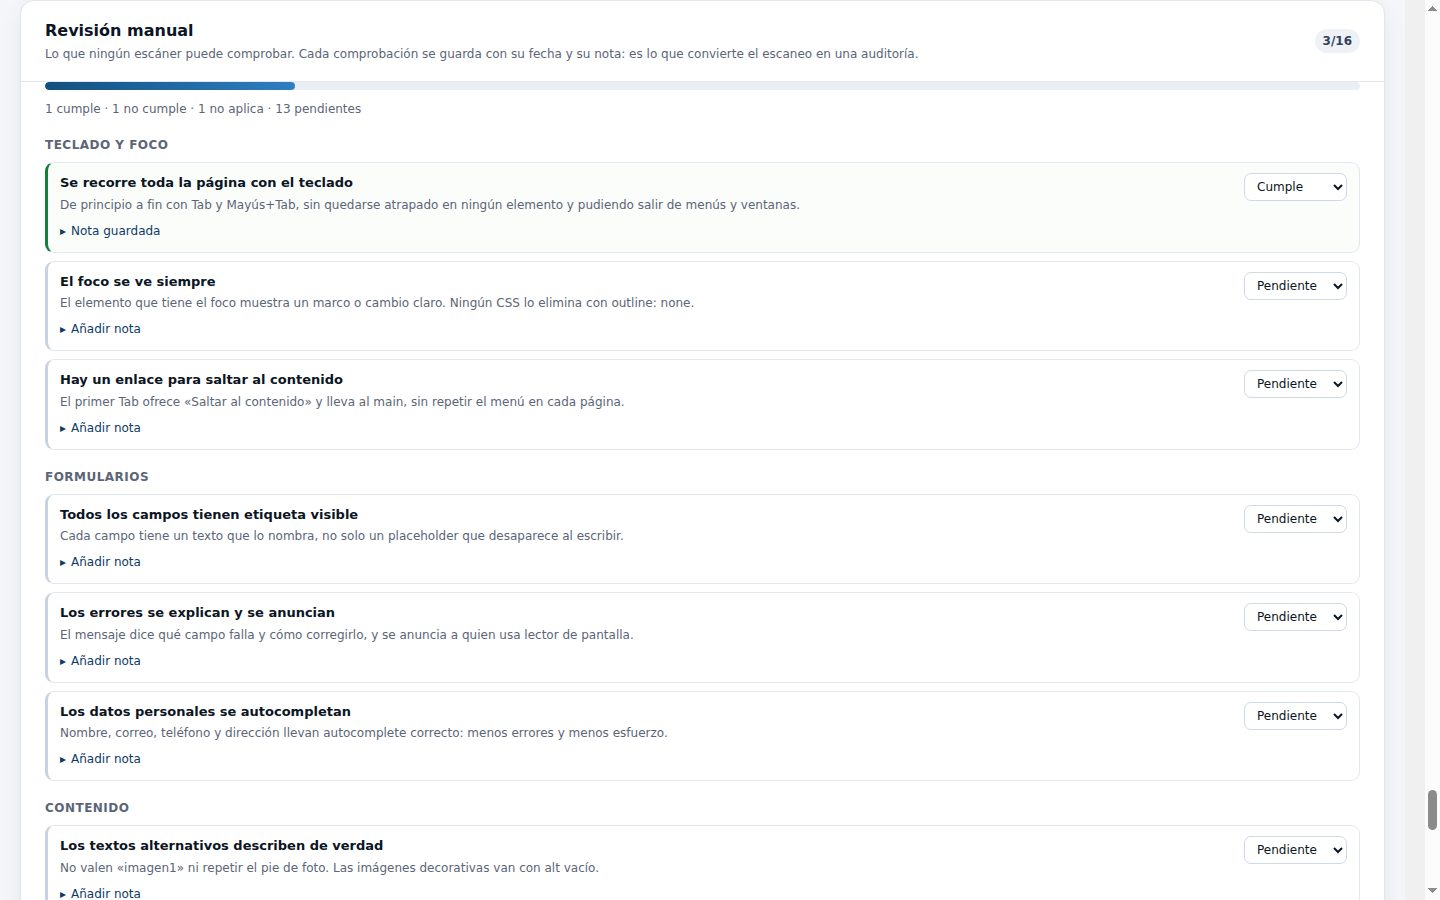This screenshot has width=1440, height=900.
Task: Open status dropdown for visible label fields check
Action: pos(1295,519)
